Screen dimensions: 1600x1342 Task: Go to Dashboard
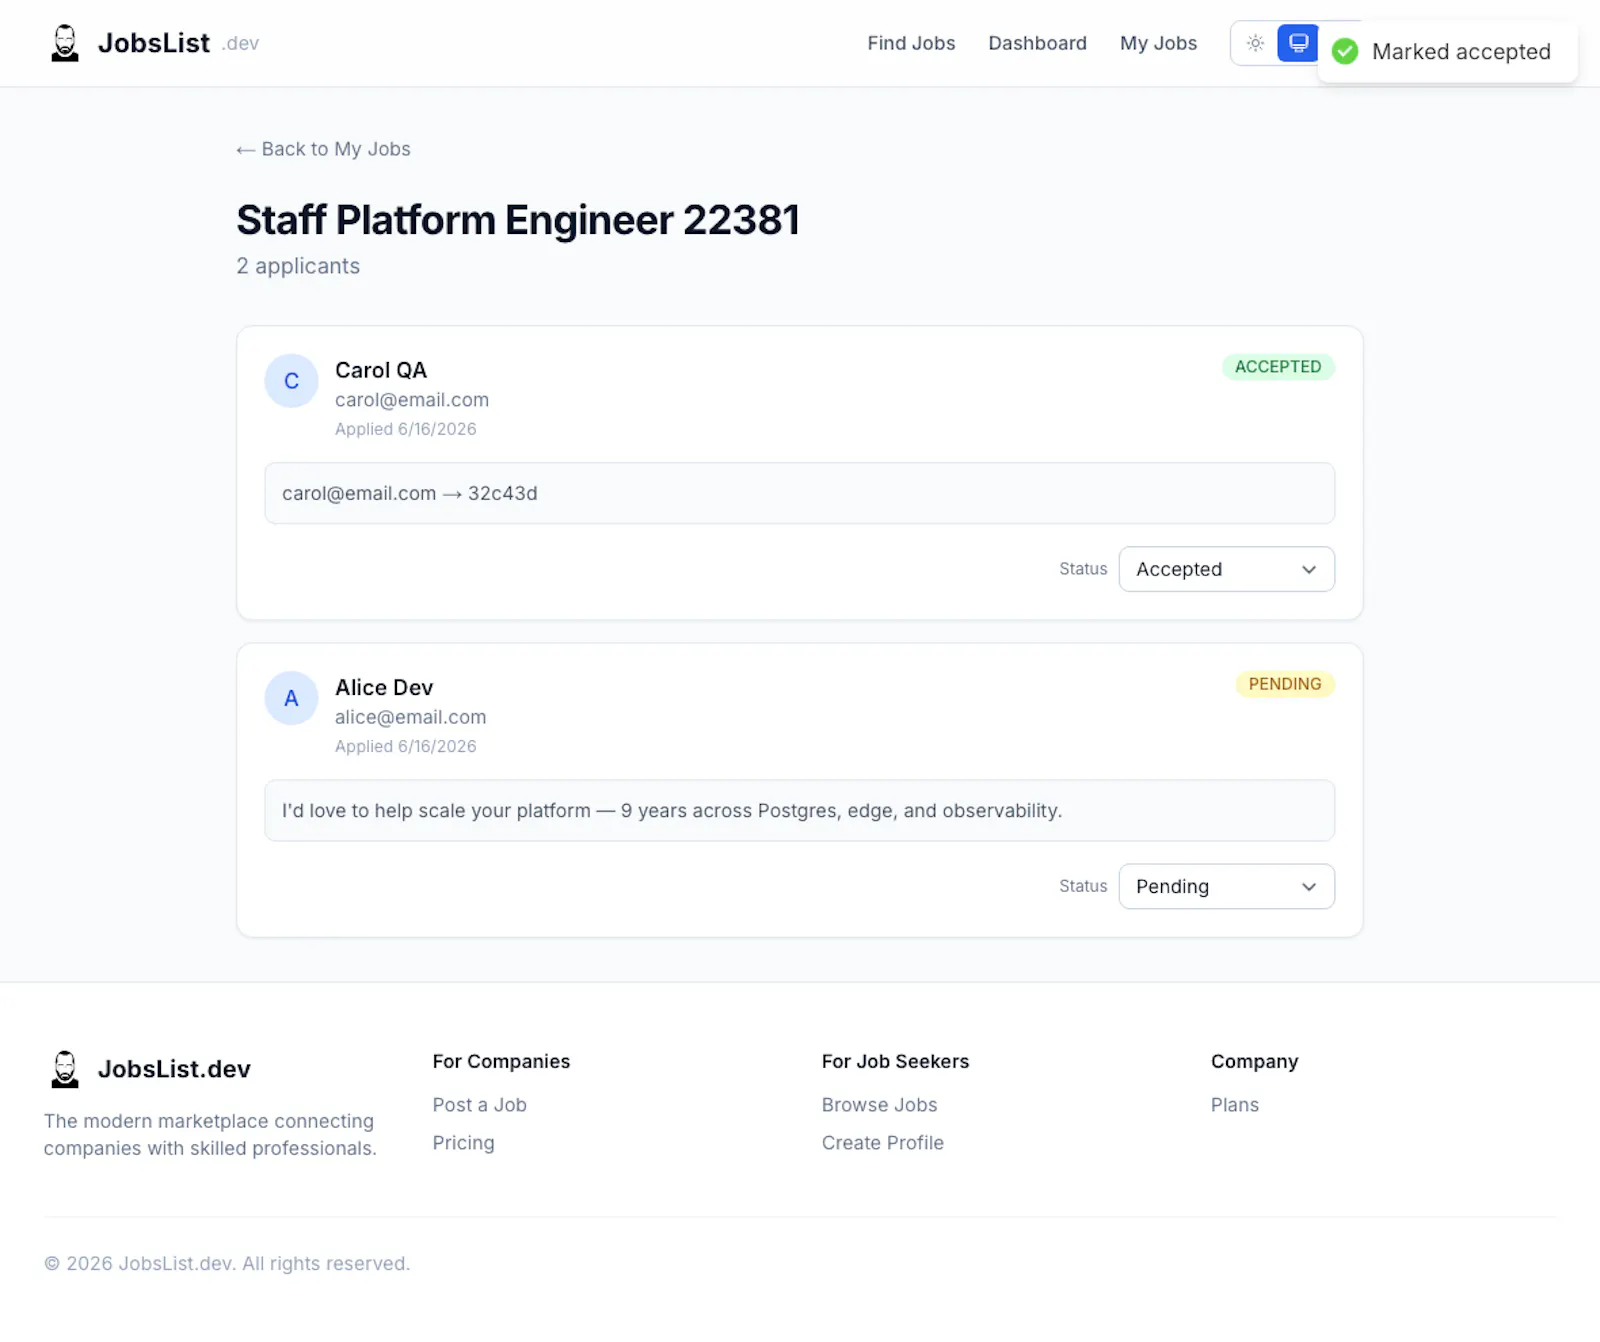click(1037, 43)
